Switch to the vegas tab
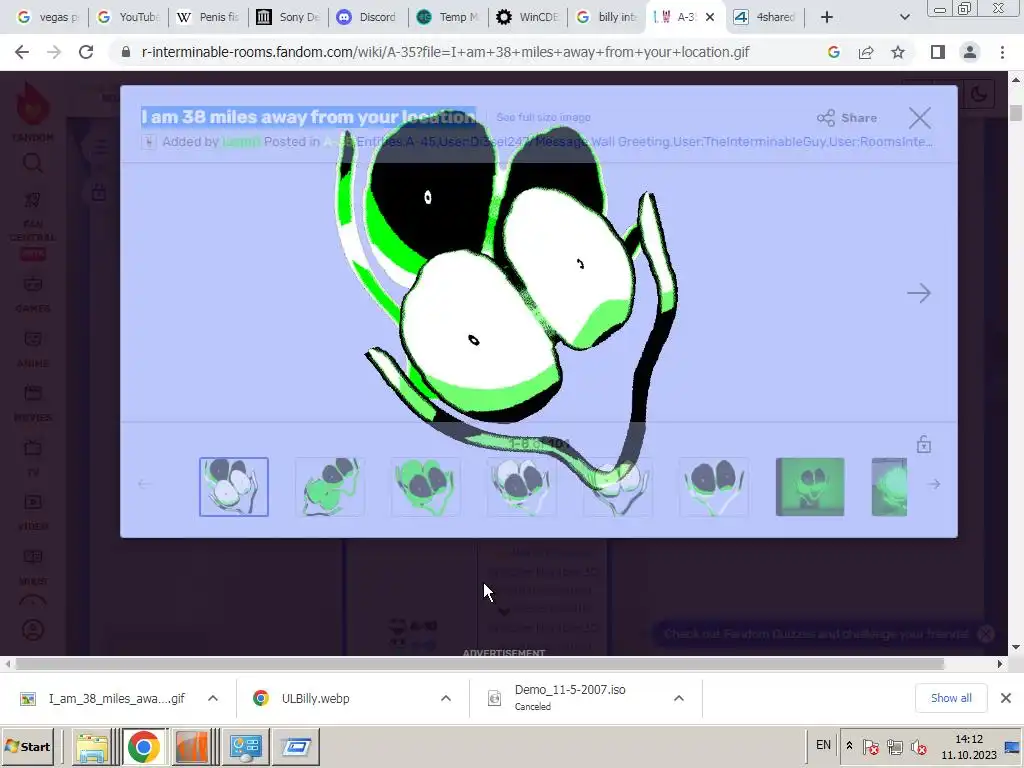 (47, 17)
